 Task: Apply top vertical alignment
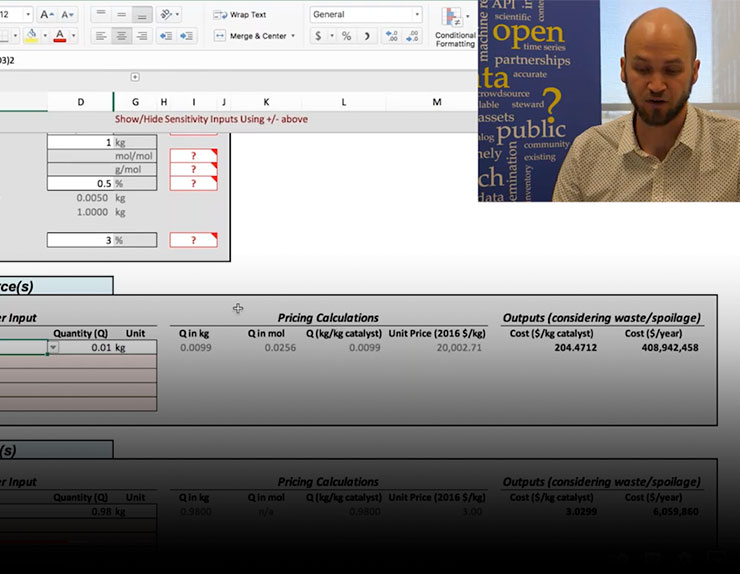point(101,15)
